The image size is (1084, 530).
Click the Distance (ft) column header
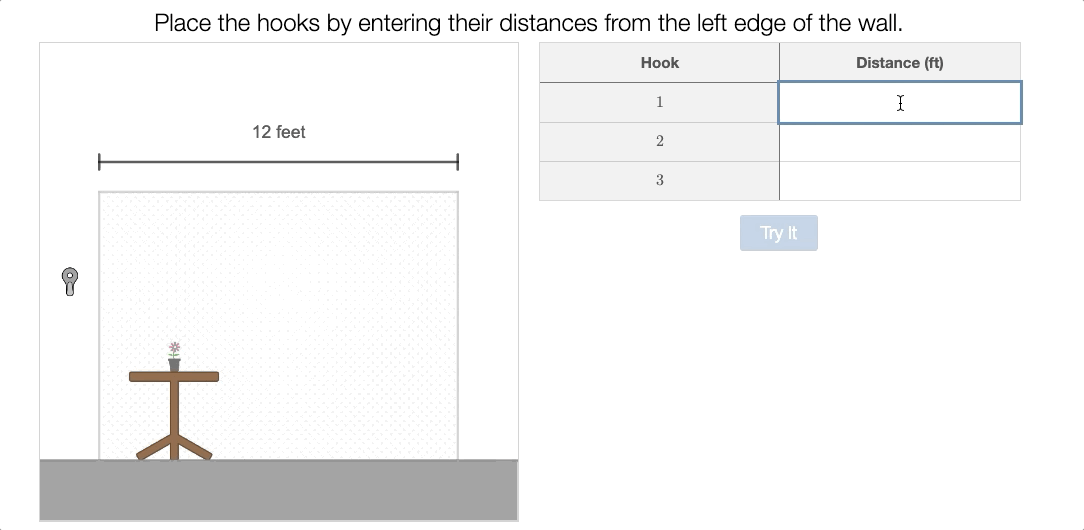point(900,63)
